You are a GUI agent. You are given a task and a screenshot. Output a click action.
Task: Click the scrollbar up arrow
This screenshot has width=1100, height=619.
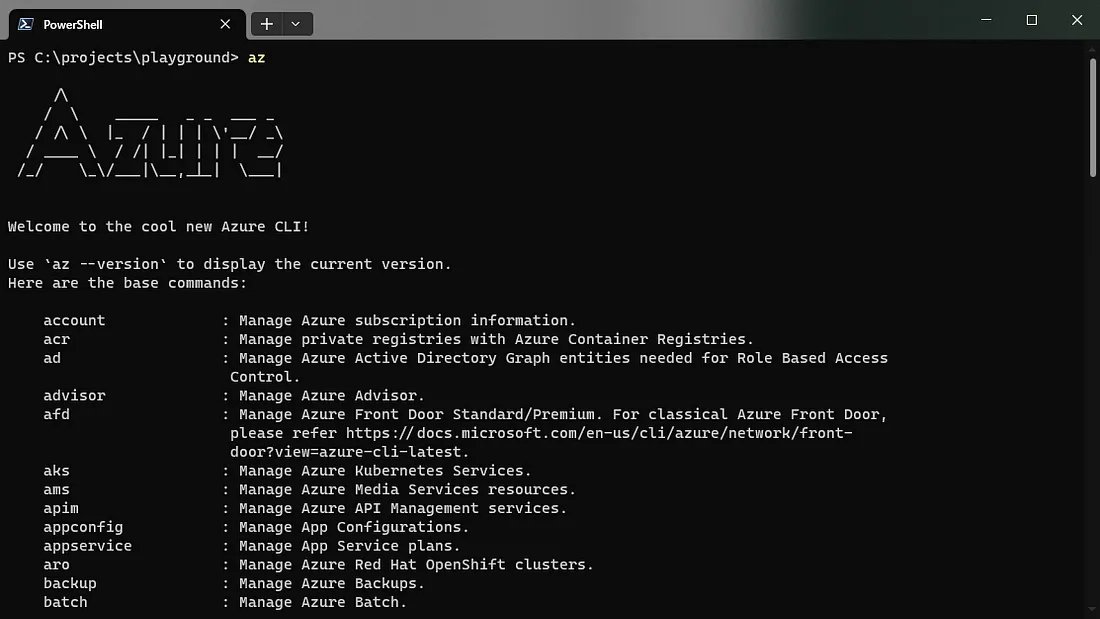coord(1092,48)
